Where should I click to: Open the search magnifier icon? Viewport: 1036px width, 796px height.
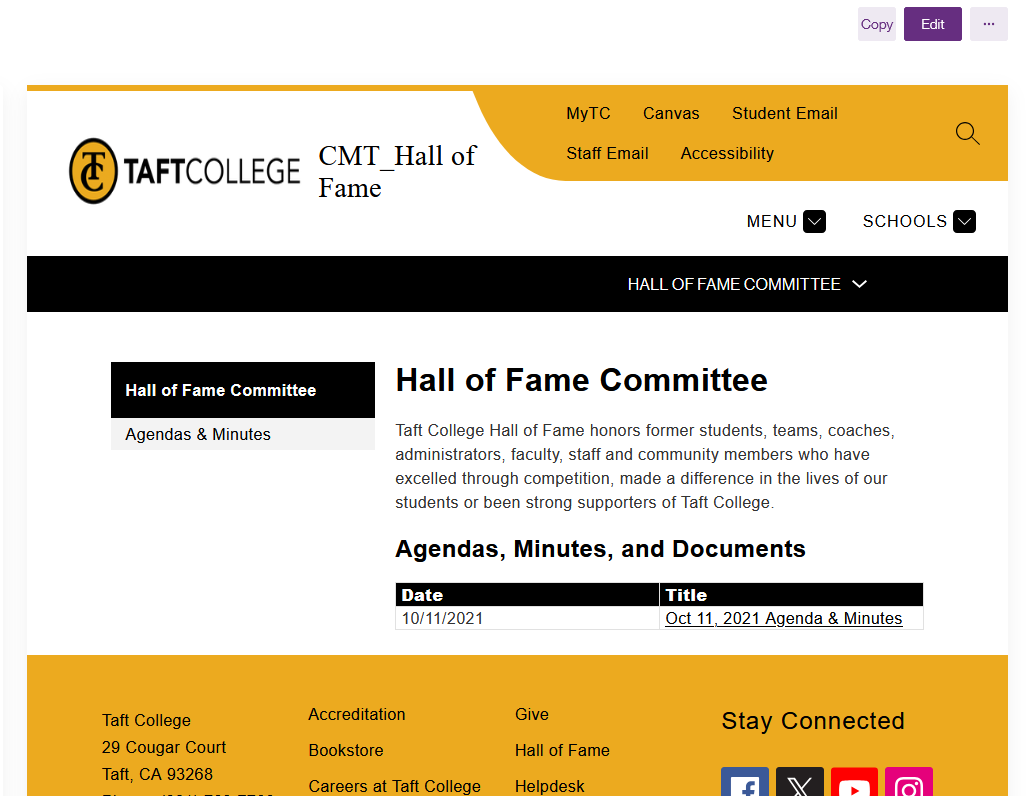(967, 133)
